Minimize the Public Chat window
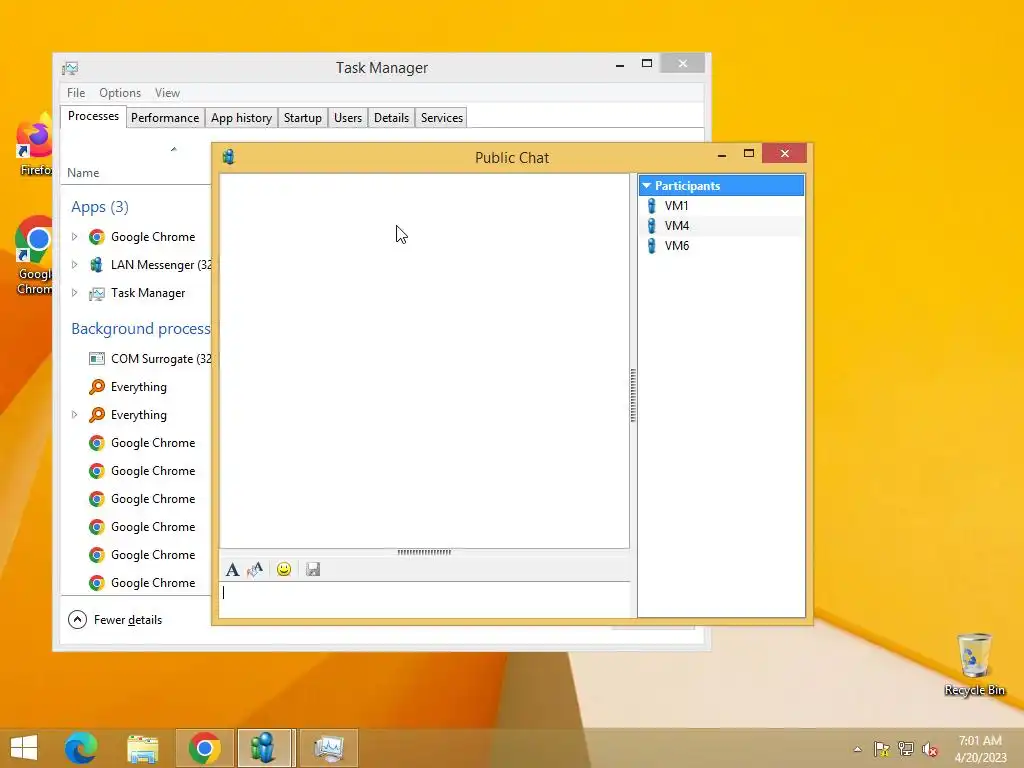Screen dimensions: 1024x768 coord(722,154)
